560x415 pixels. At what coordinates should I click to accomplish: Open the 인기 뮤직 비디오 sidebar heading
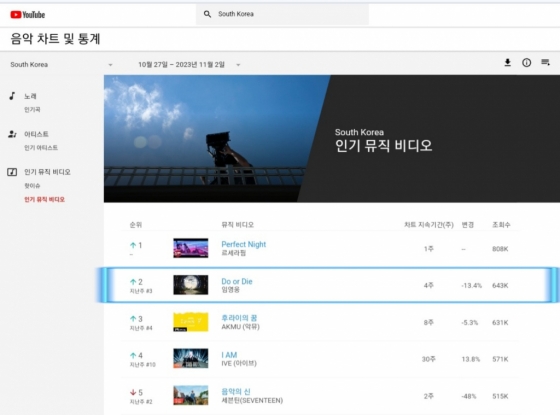coord(48,172)
